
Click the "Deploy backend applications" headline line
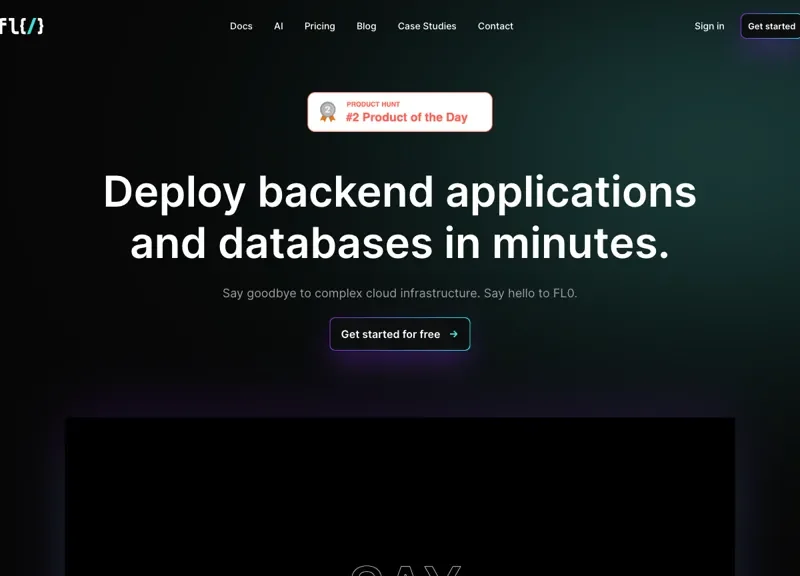[x=400, y=192]
